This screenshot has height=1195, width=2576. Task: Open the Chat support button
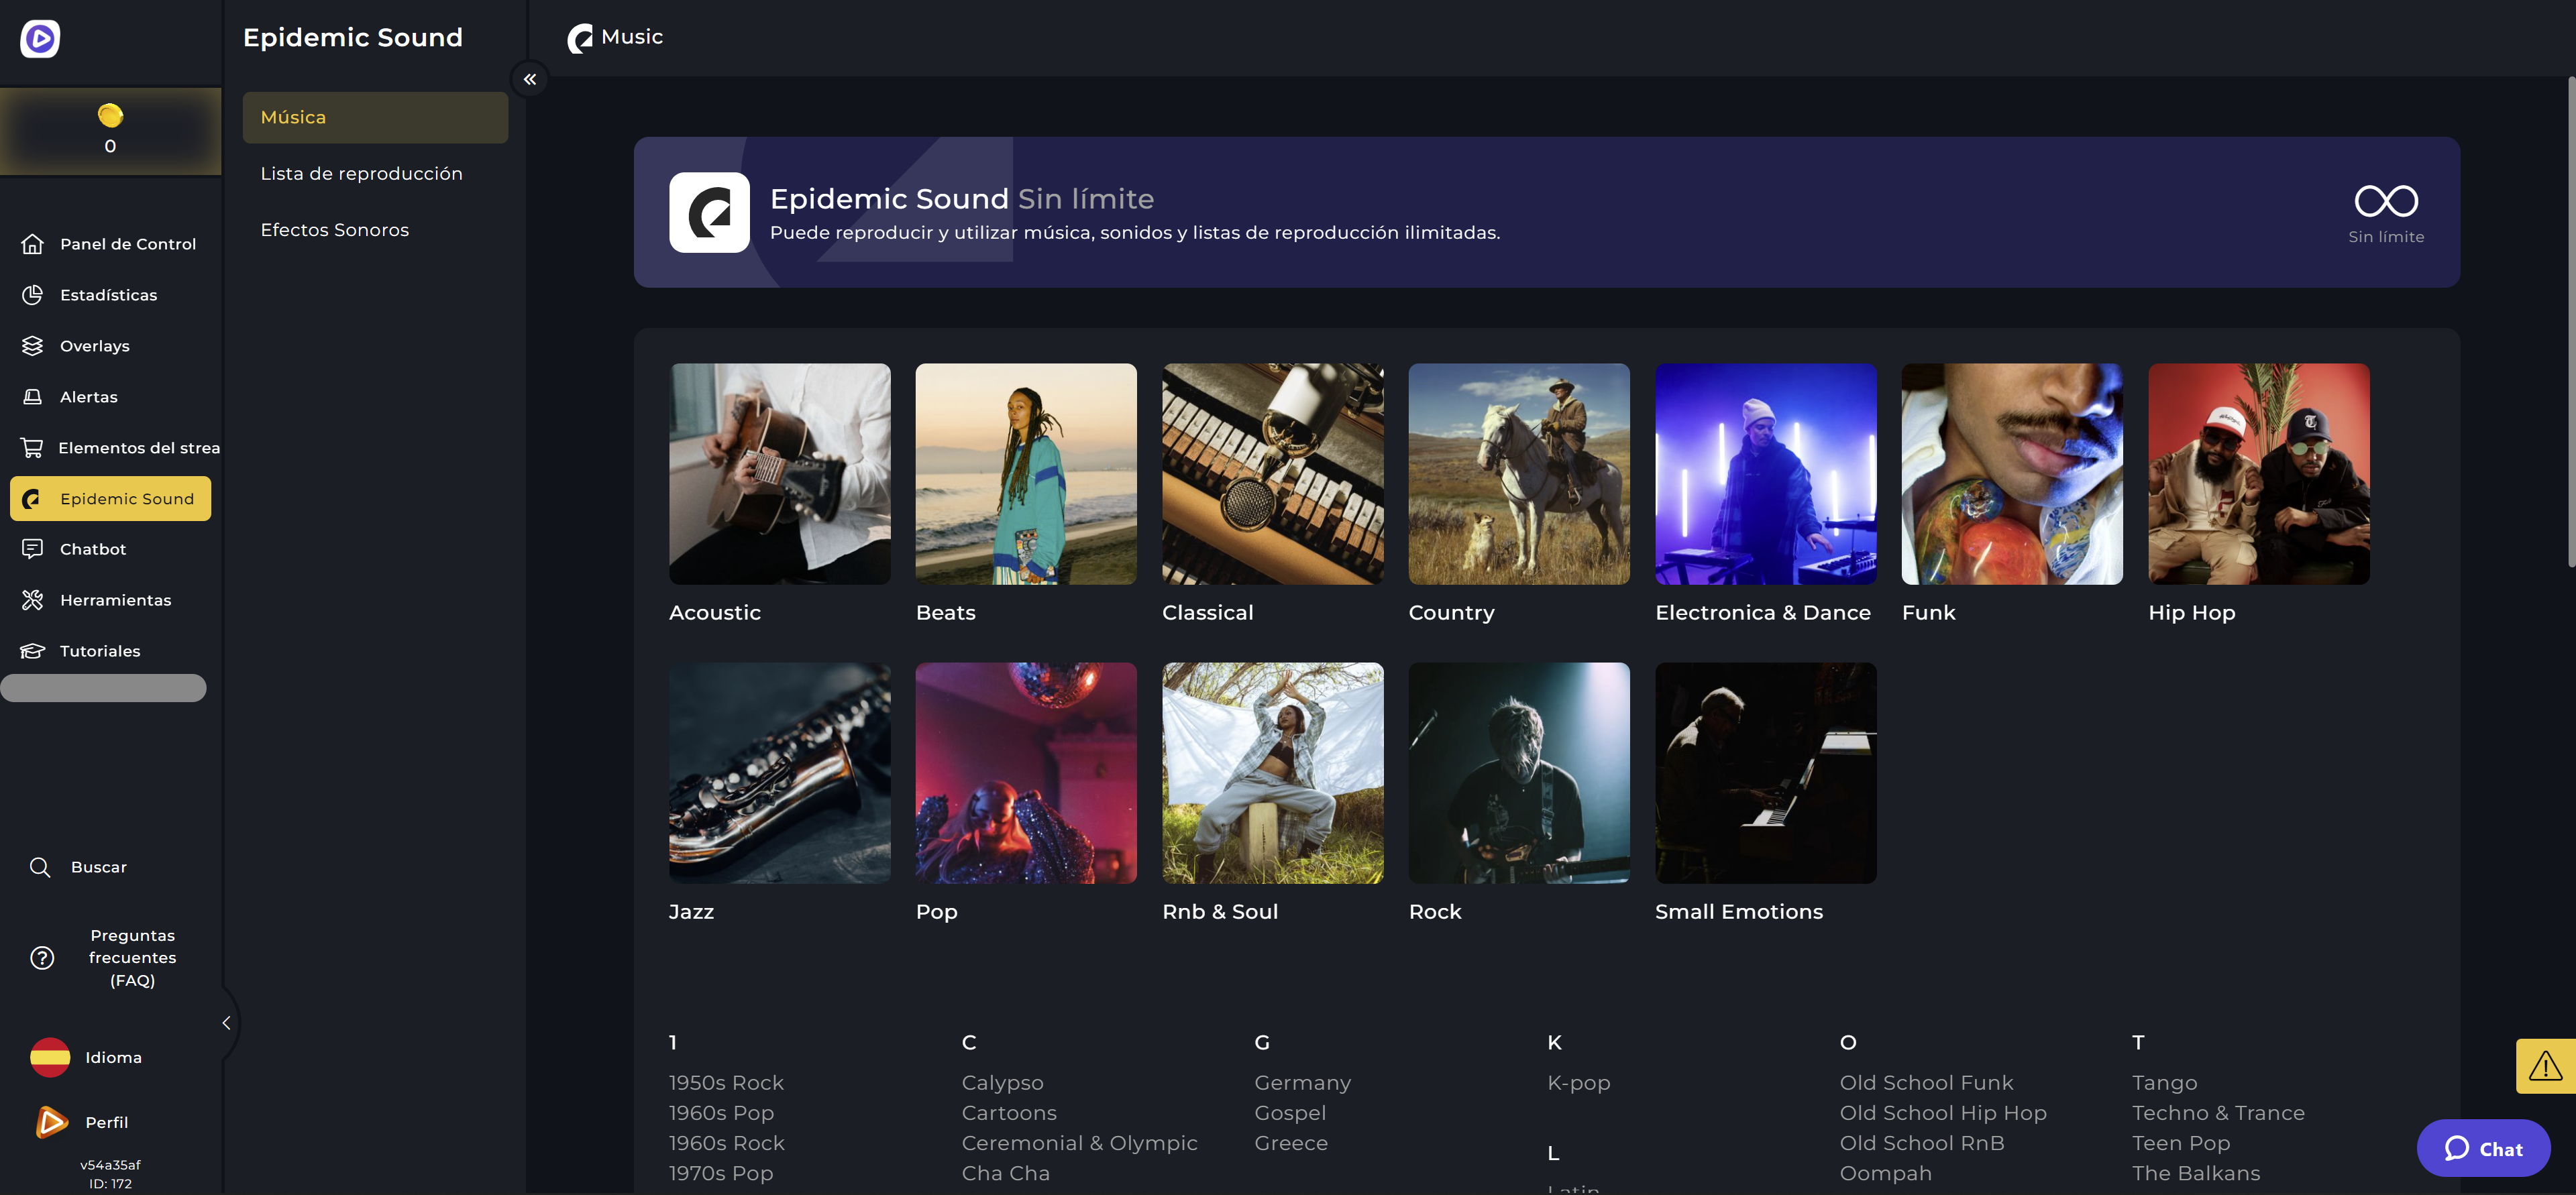2483,1148
